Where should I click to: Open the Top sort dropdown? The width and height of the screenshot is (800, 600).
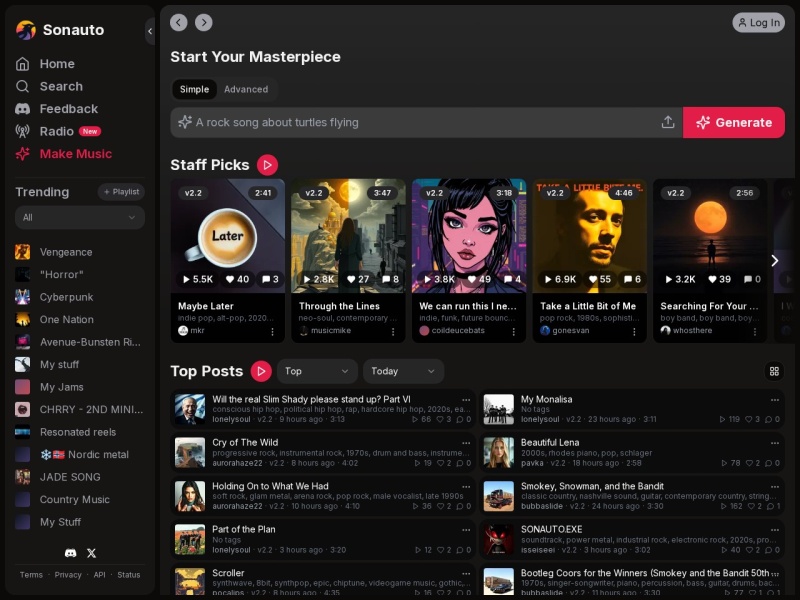point(317,371)
